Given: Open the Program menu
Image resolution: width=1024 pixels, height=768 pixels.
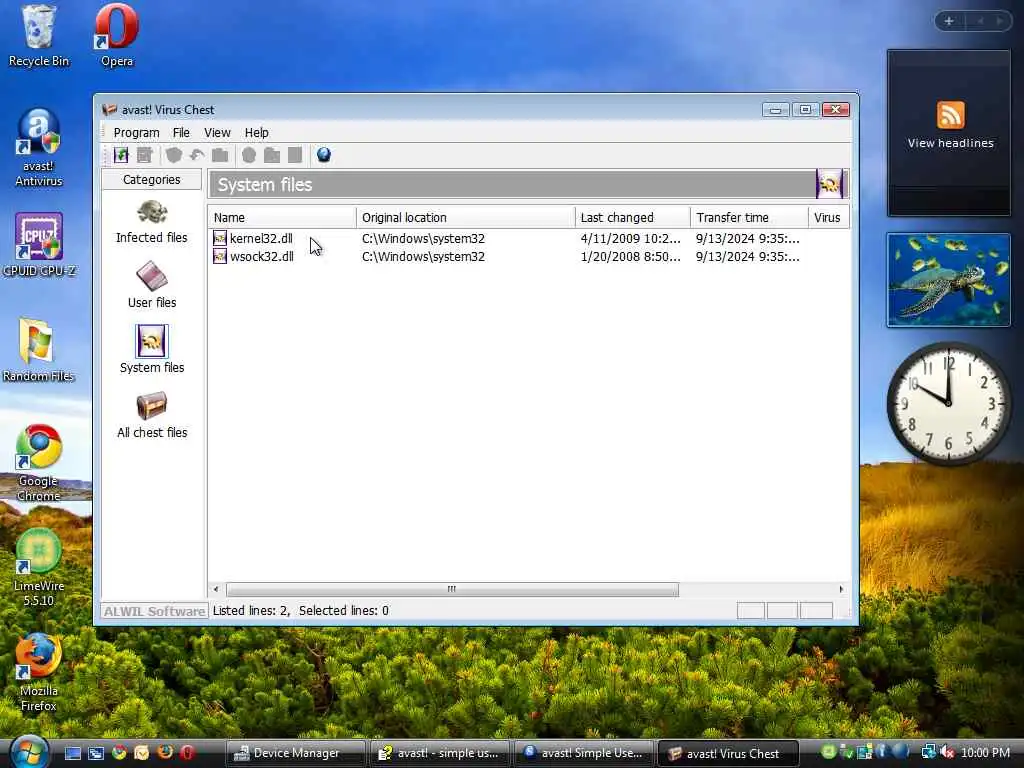Looking at the screenshot, I should (136, 133).
